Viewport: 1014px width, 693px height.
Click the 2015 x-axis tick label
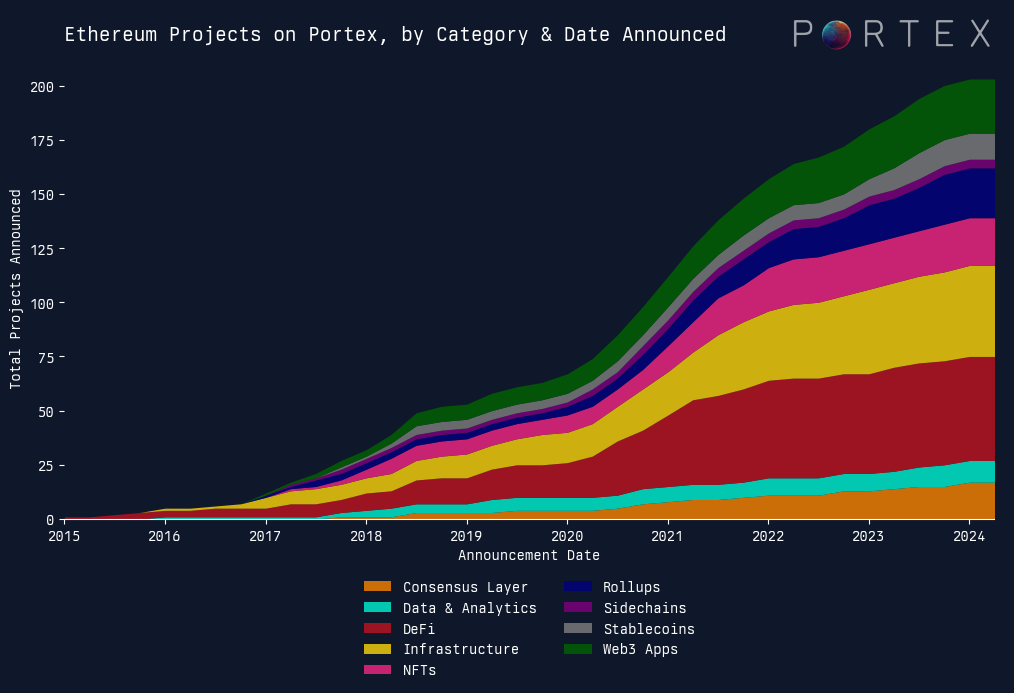tap(65, 536)
